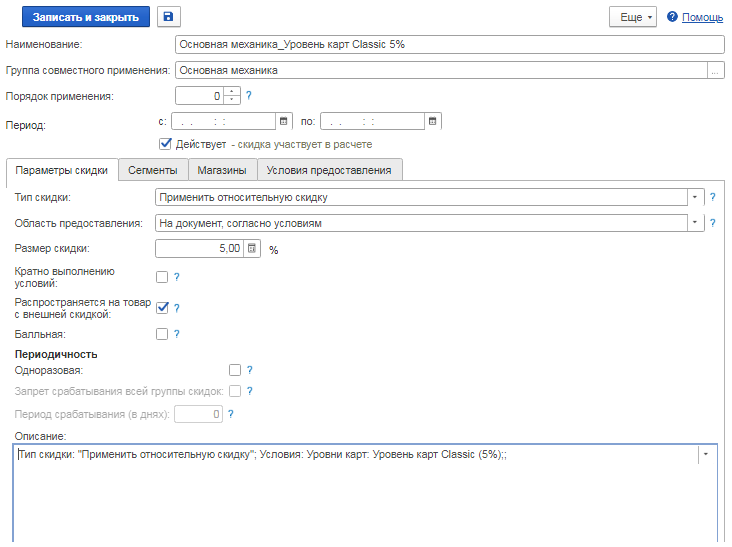Screen dimensions: 732x547
Task: Increase Порядок применения with up arrow
Action: [232, 91]
